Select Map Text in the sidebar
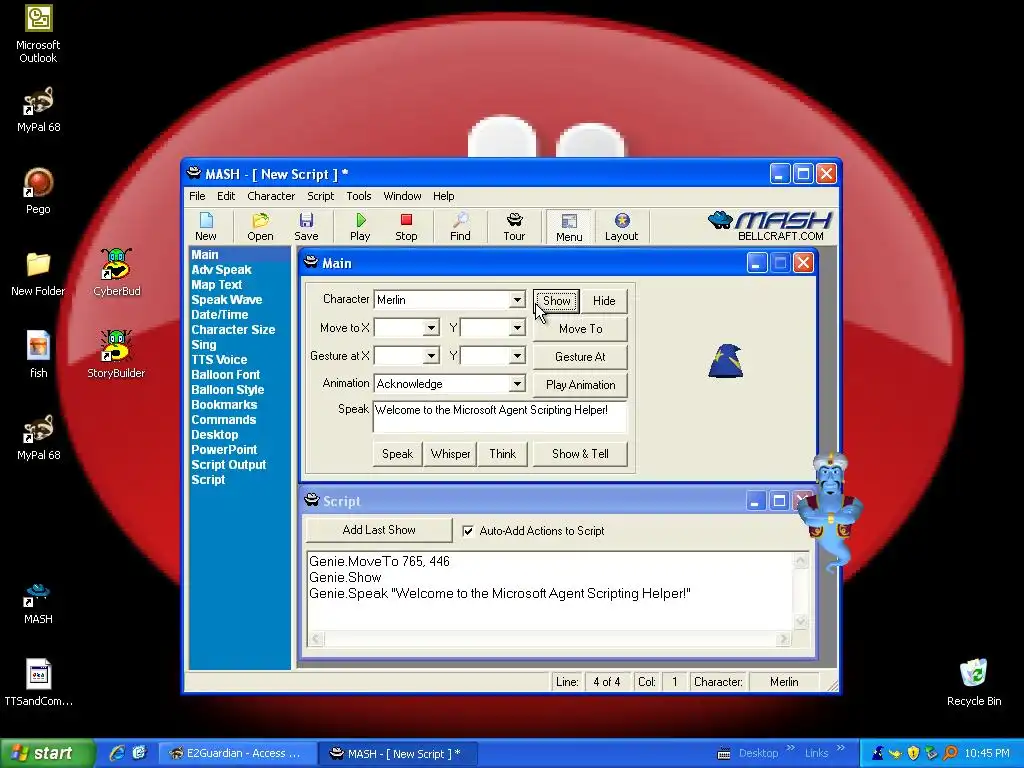 coord(217,285)
